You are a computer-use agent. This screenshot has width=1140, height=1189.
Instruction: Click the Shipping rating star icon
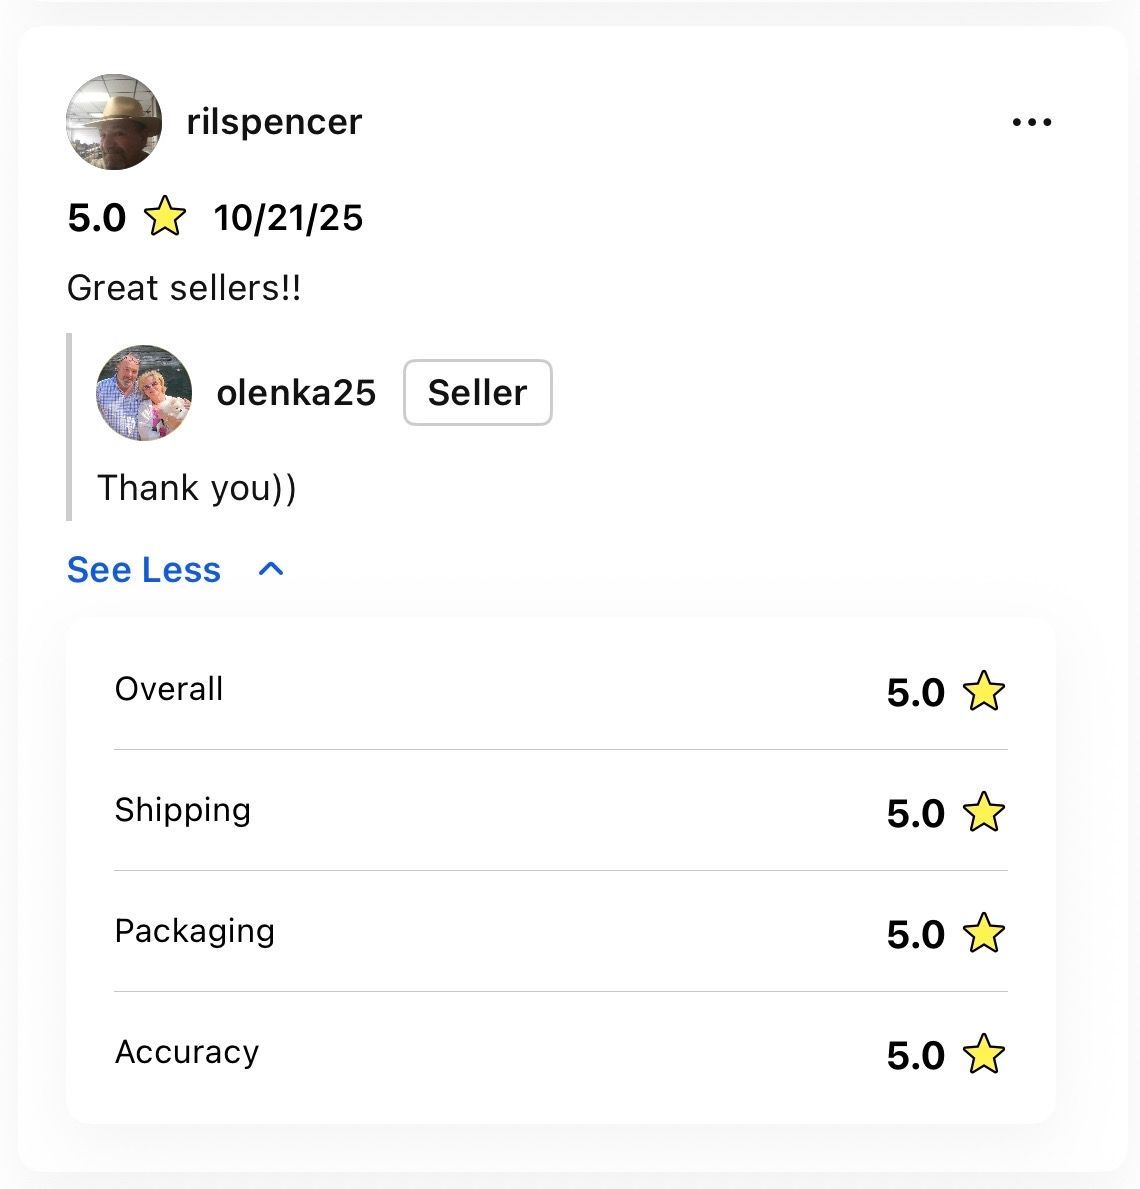983,813
